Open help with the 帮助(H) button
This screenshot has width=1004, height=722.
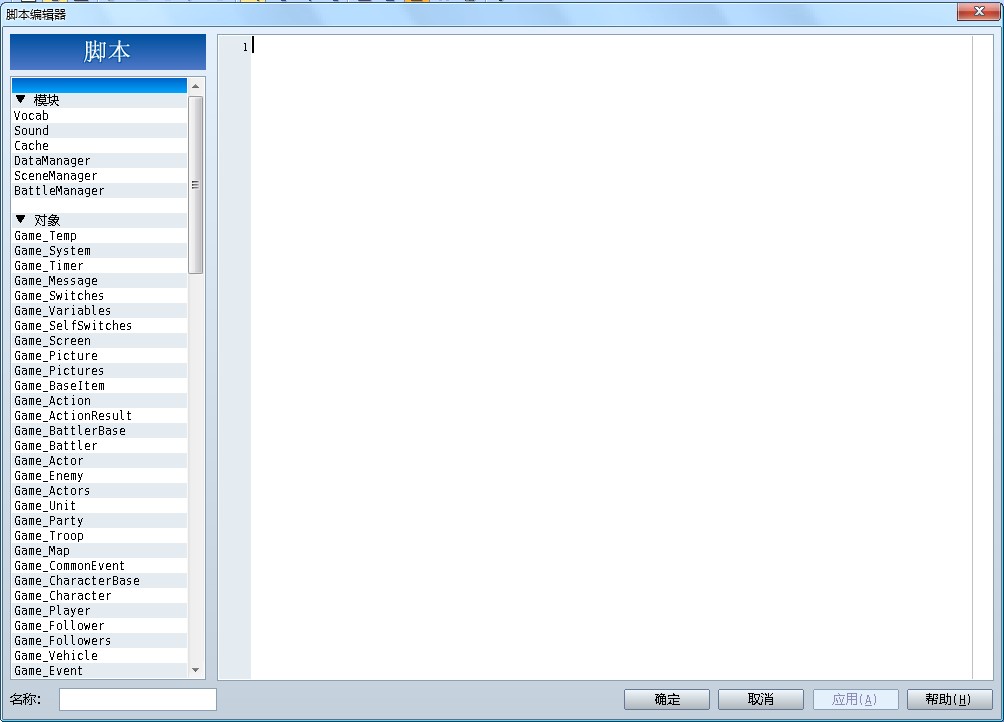950,700
